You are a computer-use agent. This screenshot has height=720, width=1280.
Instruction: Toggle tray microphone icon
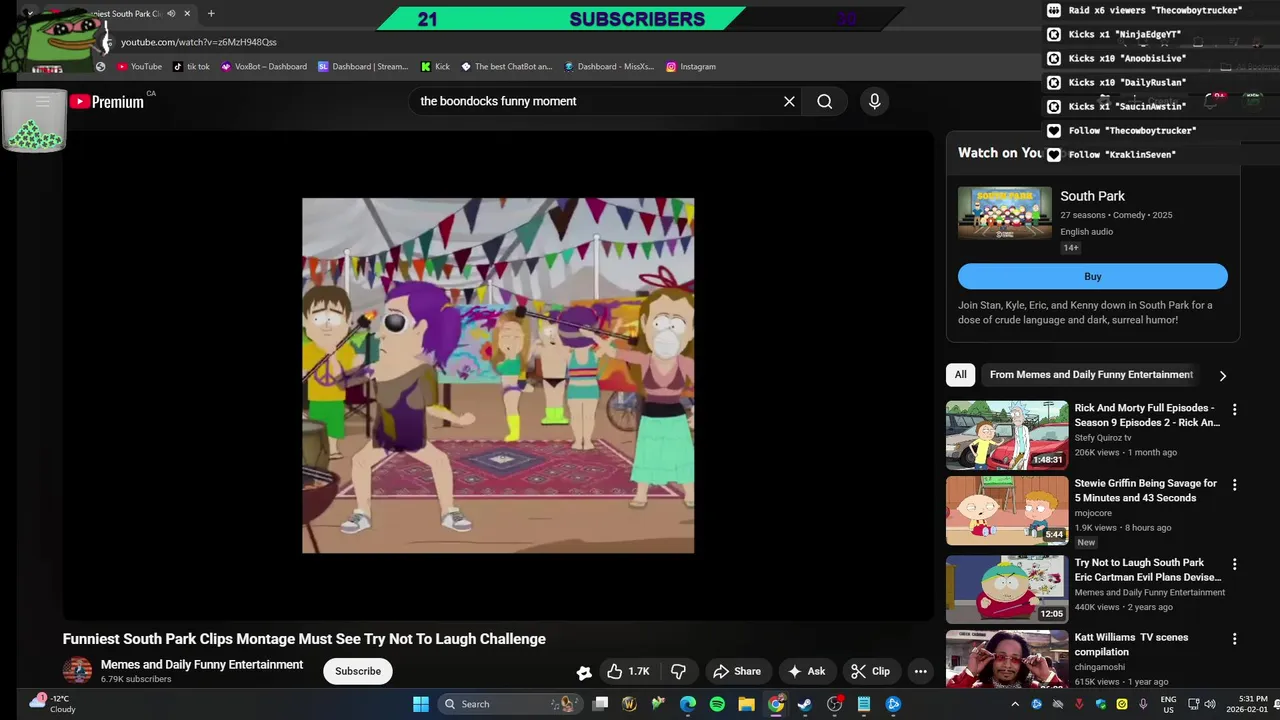(x=1143, y=704)
